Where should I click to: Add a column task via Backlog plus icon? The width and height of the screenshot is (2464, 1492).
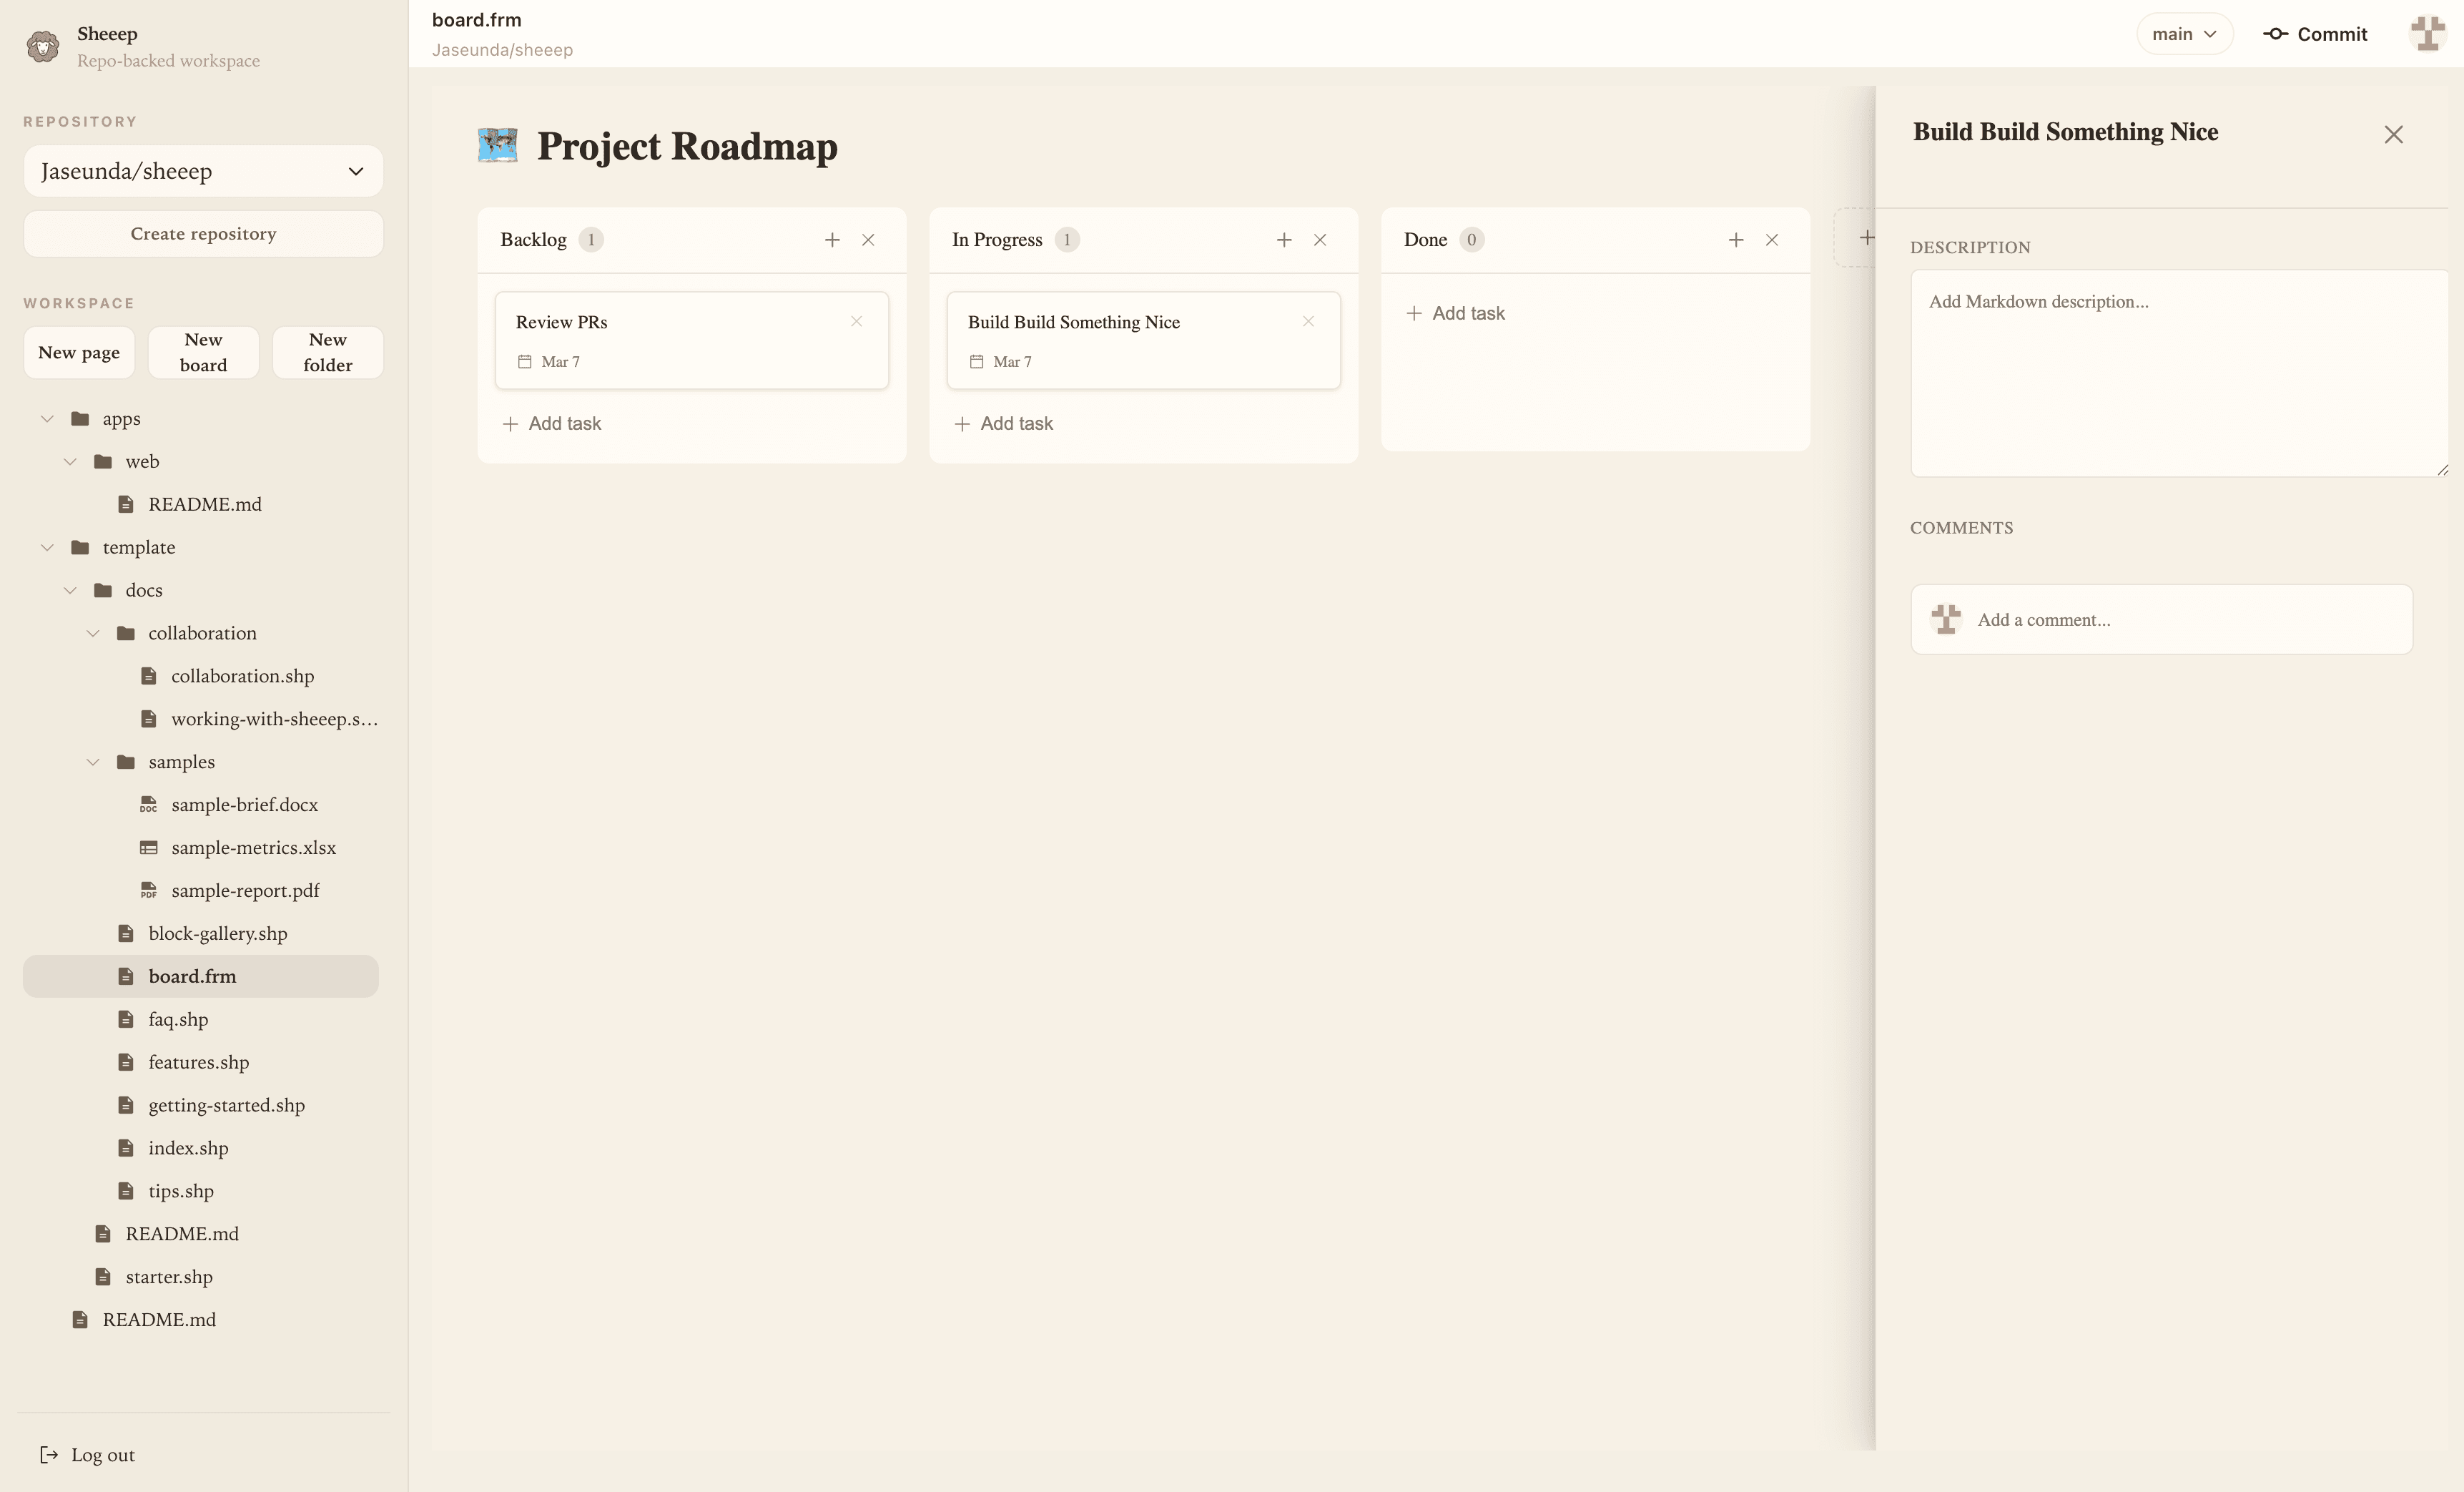click(x=833, y=240)
